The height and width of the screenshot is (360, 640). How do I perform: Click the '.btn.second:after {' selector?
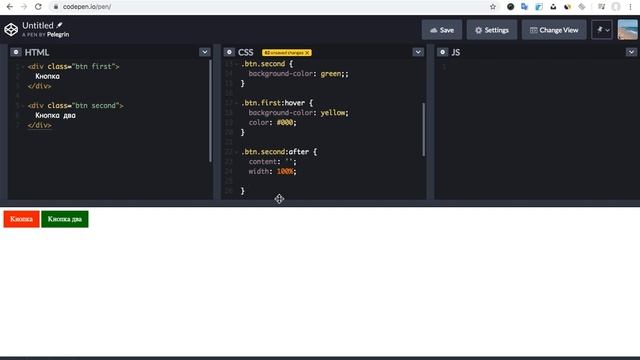pyautogui.click(x=279, y=152)
